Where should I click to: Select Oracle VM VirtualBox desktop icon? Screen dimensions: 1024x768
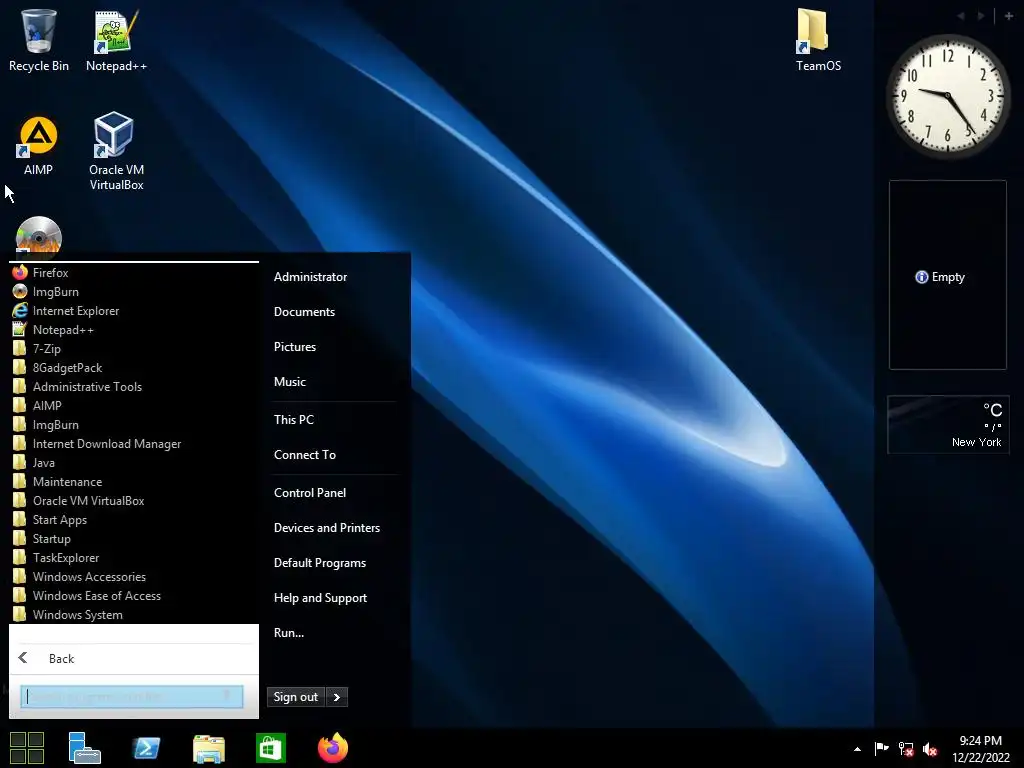116,151
